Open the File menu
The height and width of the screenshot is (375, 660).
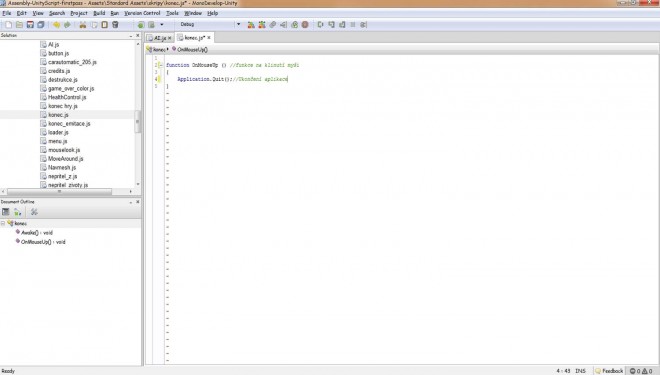point(7,13)
